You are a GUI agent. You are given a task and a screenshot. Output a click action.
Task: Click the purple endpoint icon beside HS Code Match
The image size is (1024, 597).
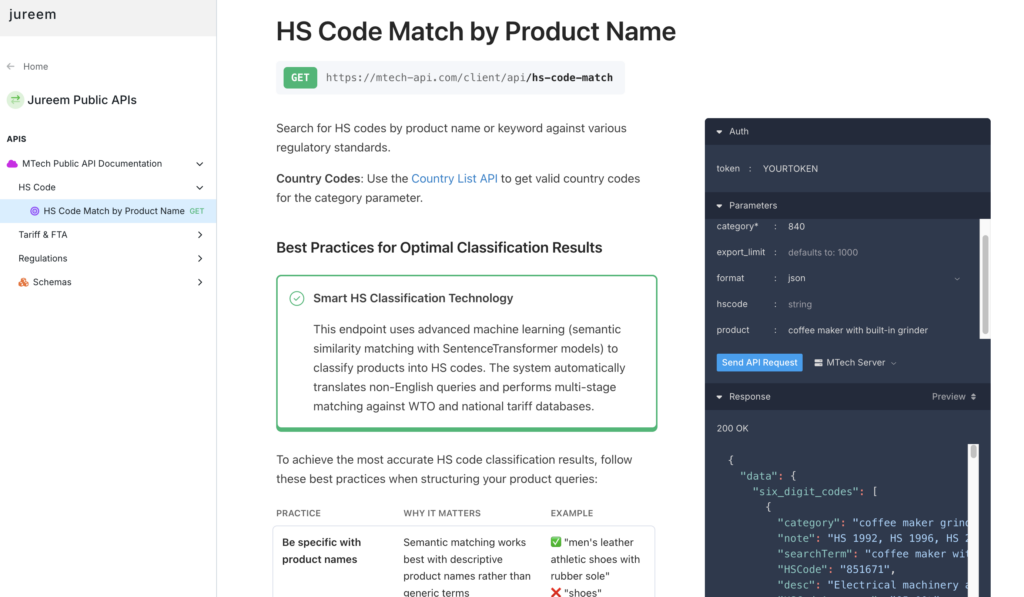click(x=35, y=211)
